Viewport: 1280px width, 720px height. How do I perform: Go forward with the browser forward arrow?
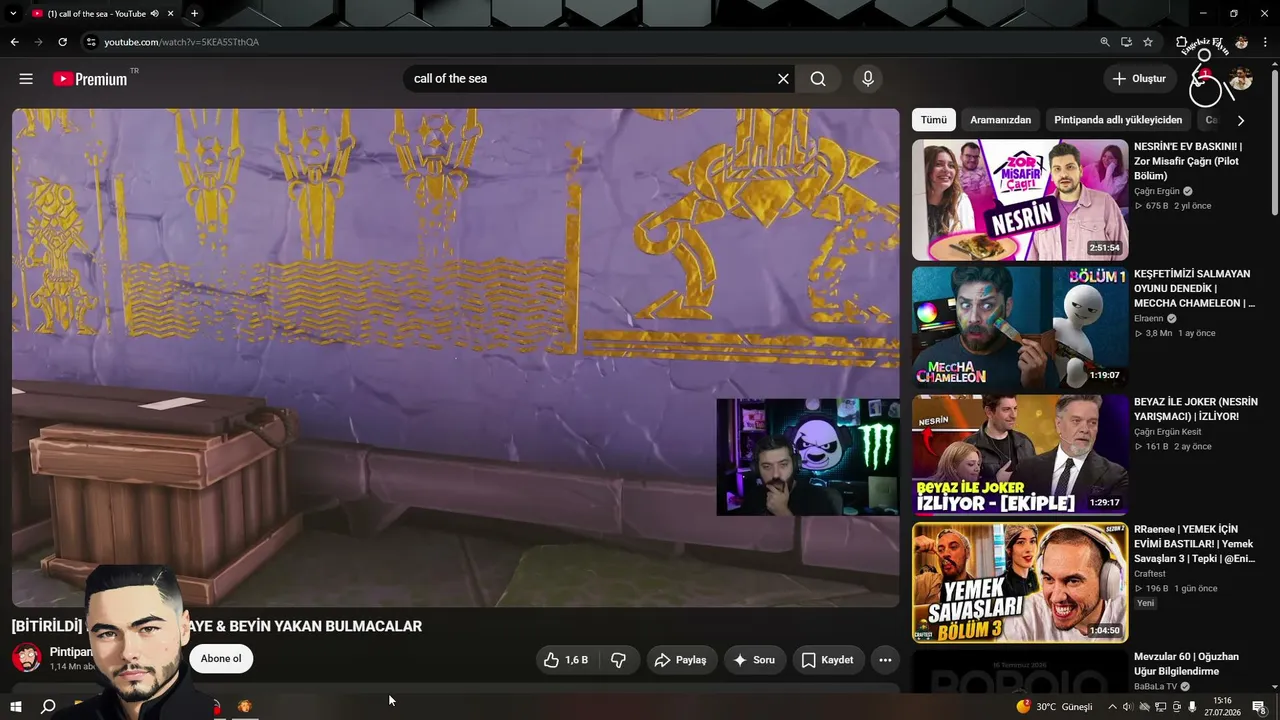38,42
